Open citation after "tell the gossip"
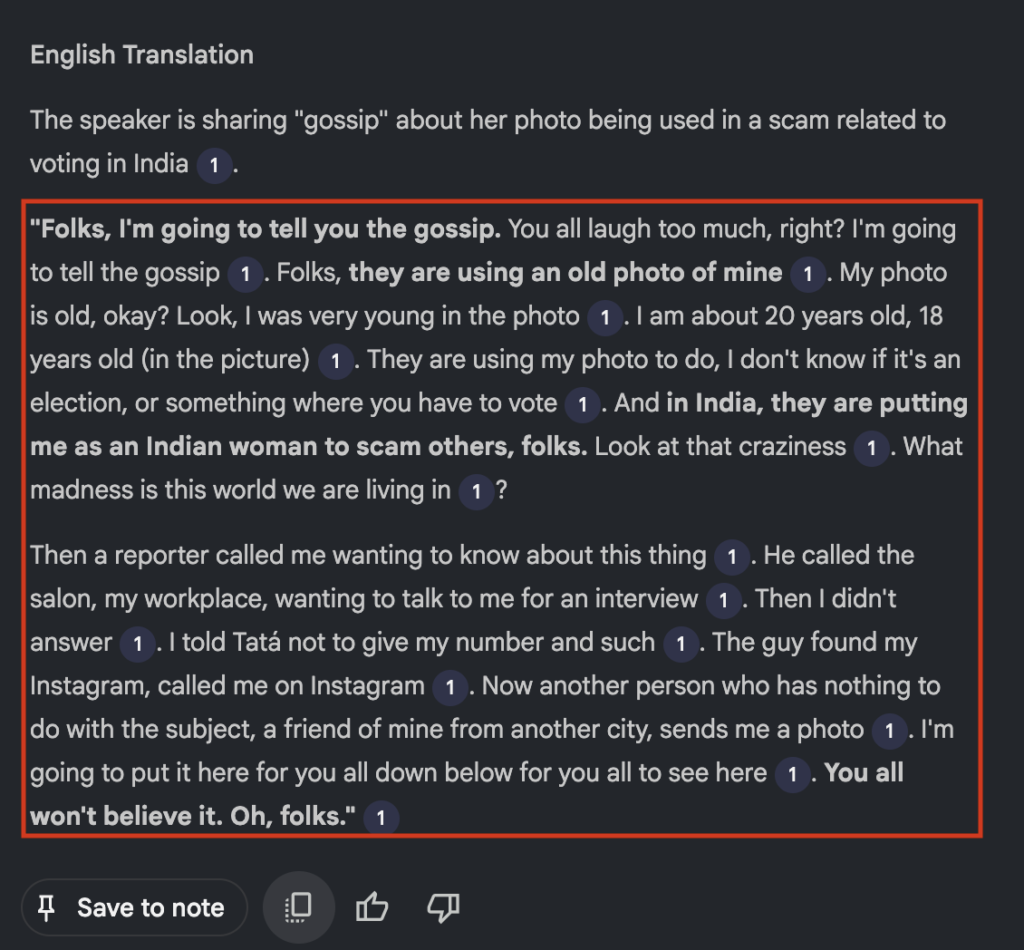The width and height of the screenshot is (1024, 950). (x=245, y=274)
